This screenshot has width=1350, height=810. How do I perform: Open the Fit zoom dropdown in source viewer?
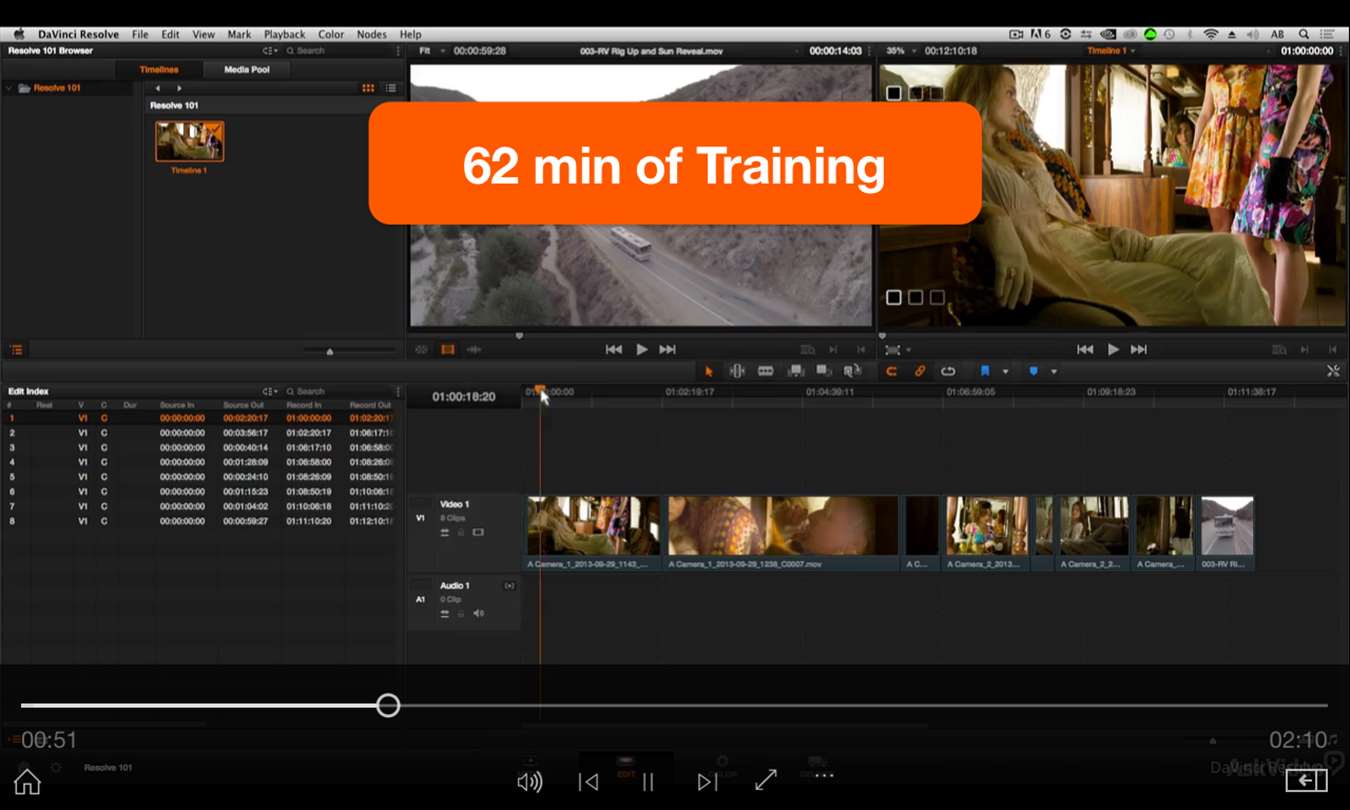[430, 50]
